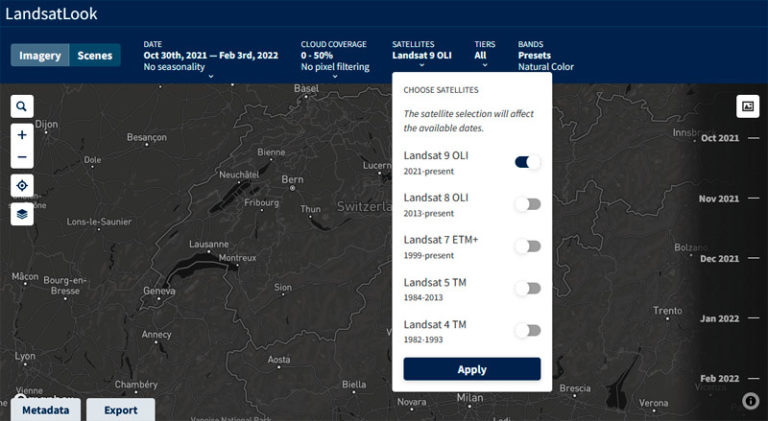Click the Fribourg label on map
This screenshot has width=768, height=421.
(x=262, y=203)
